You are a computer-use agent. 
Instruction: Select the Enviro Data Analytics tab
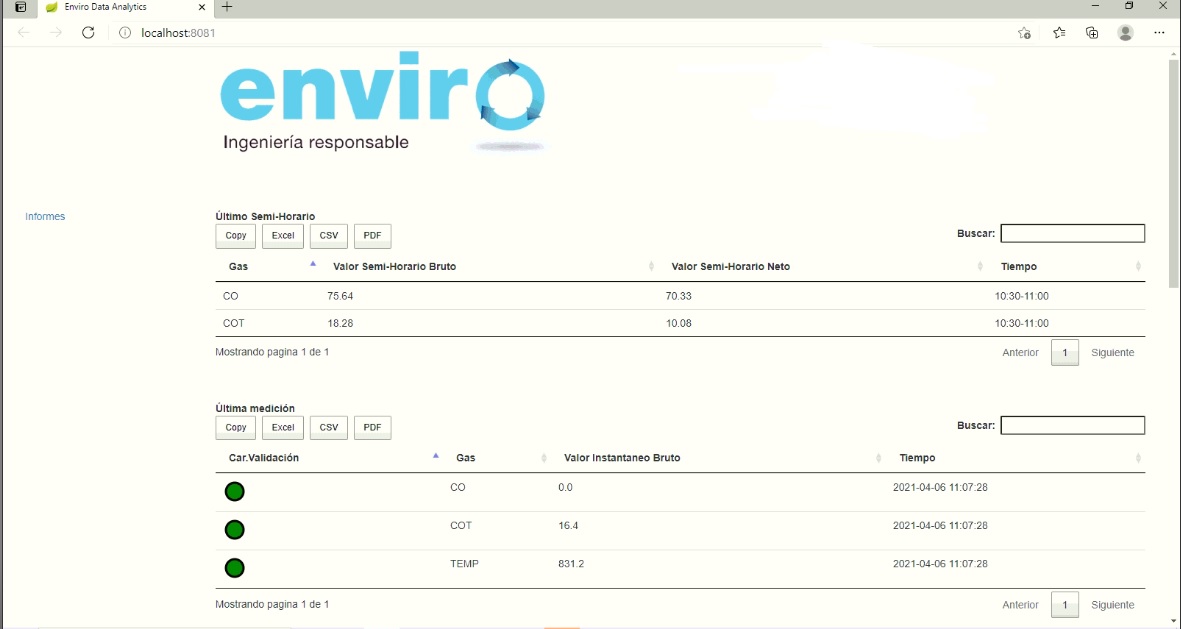[x=125, y=7]
